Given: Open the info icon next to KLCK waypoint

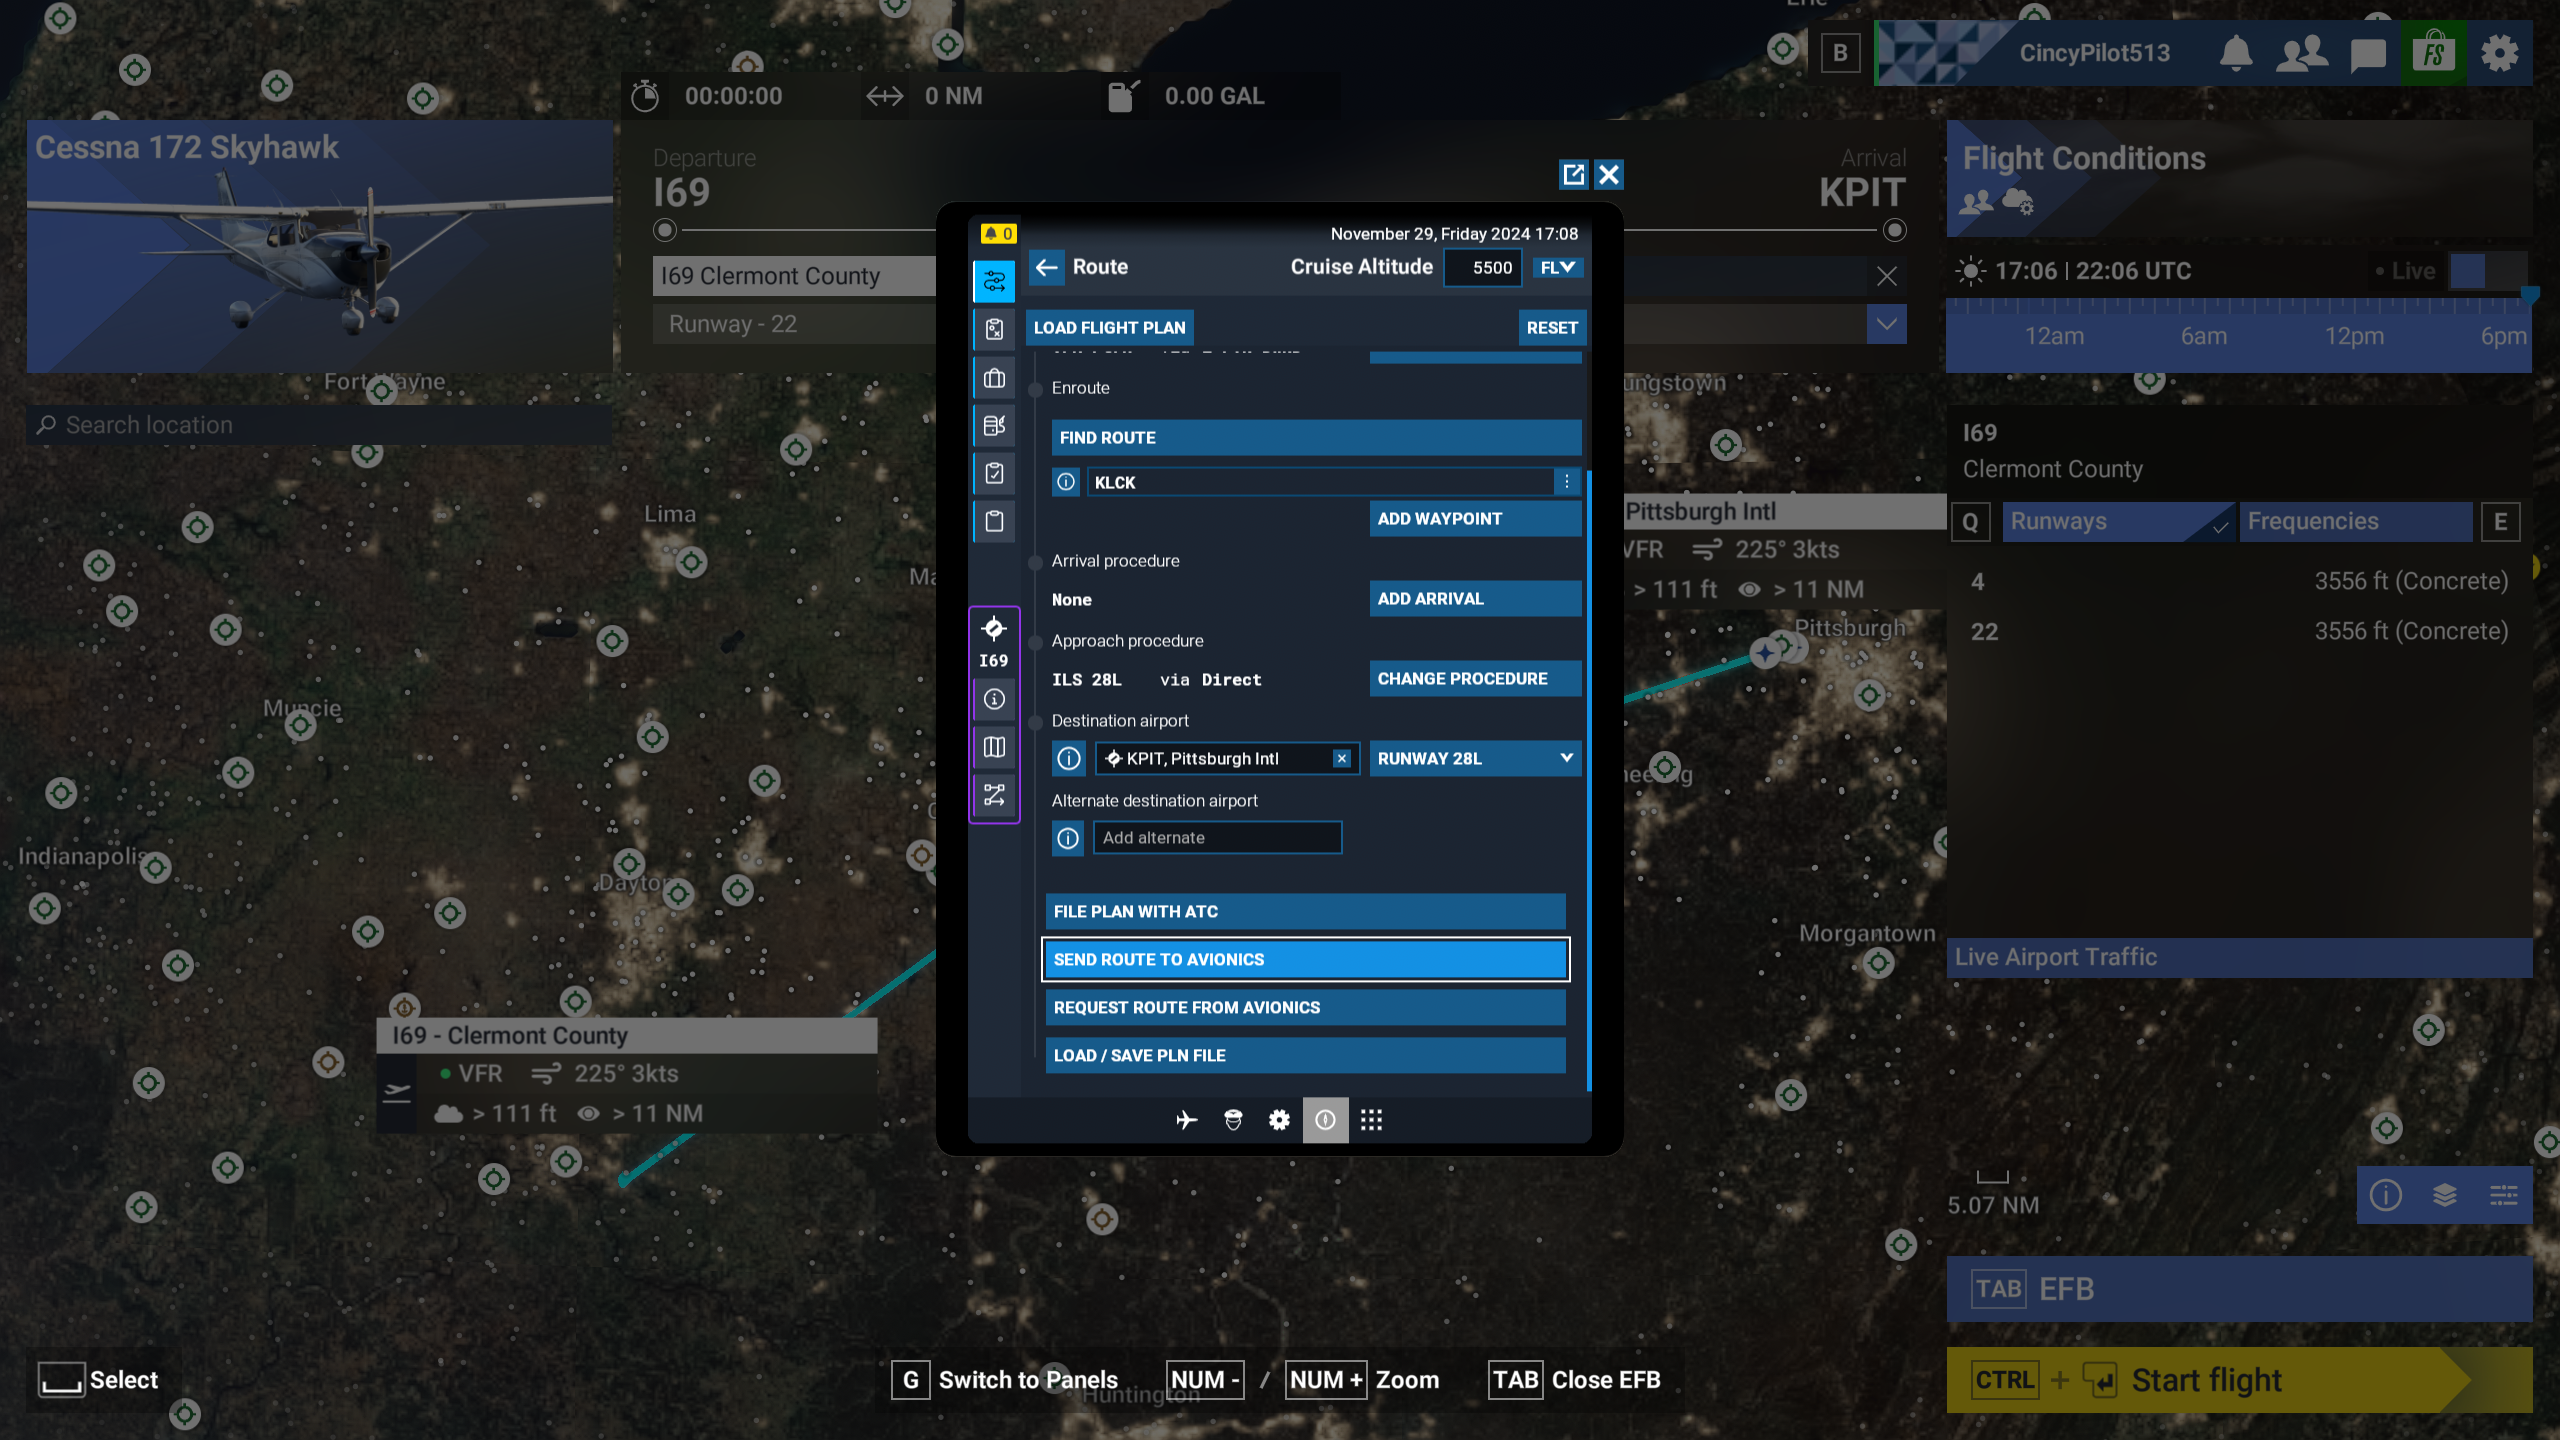Looking at the screenshot, I should [1066, 482].
